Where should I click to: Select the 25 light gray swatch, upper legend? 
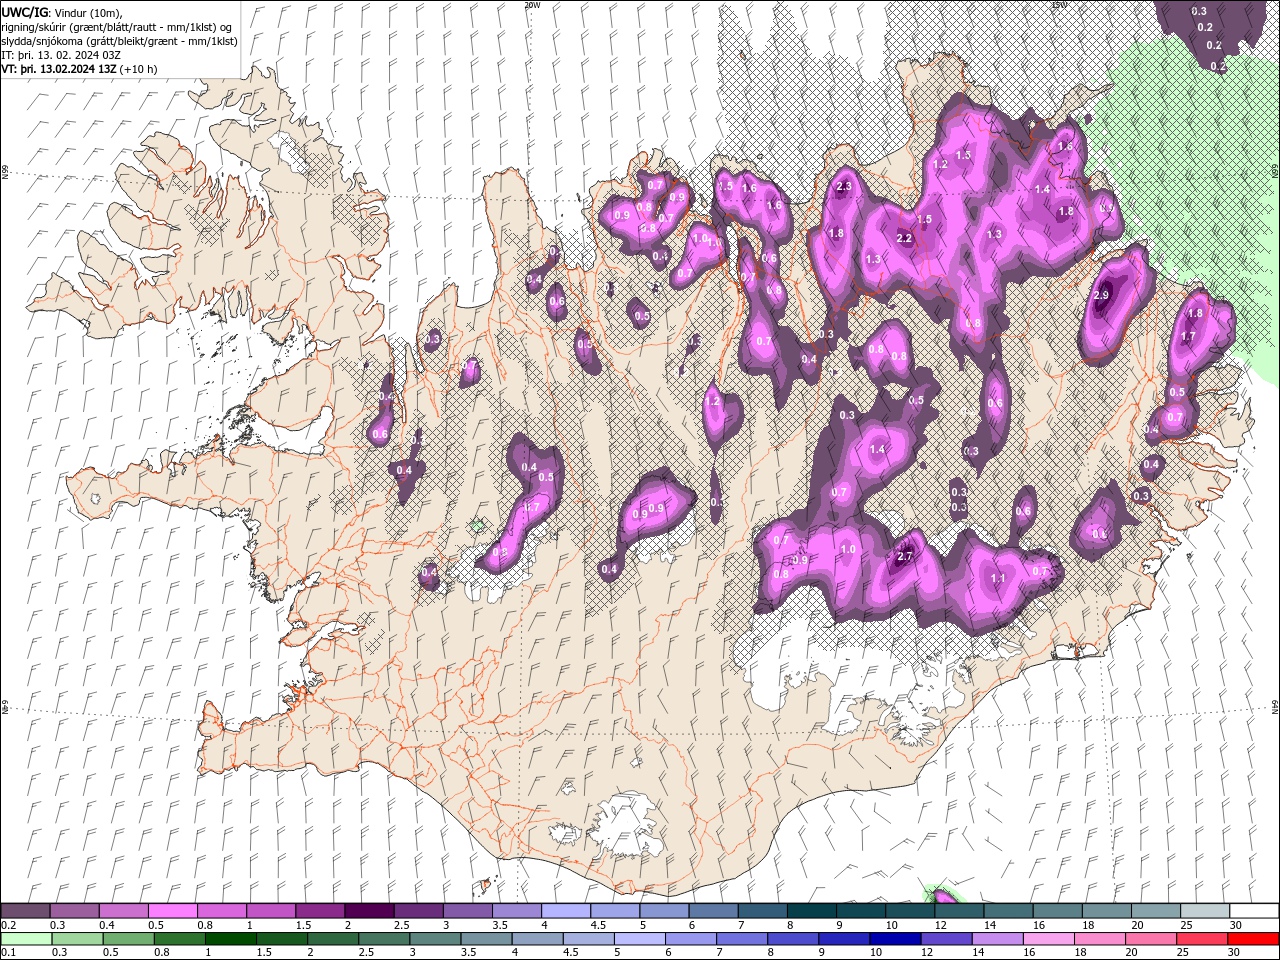click(x=1204, y=911)
